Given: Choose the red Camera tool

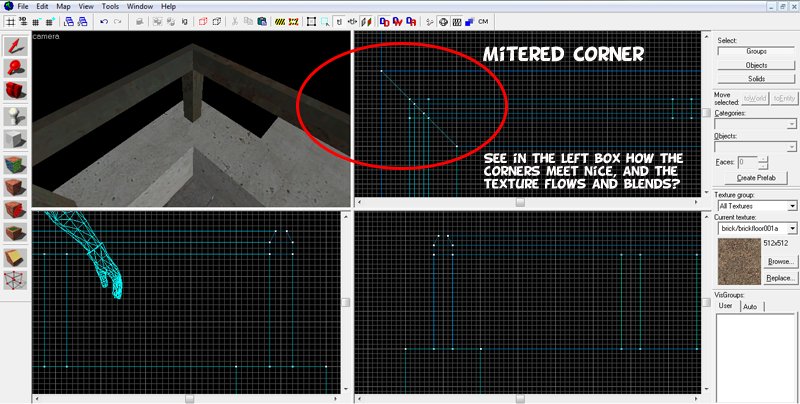Looking at the screenshot, I should click(15, 92).
